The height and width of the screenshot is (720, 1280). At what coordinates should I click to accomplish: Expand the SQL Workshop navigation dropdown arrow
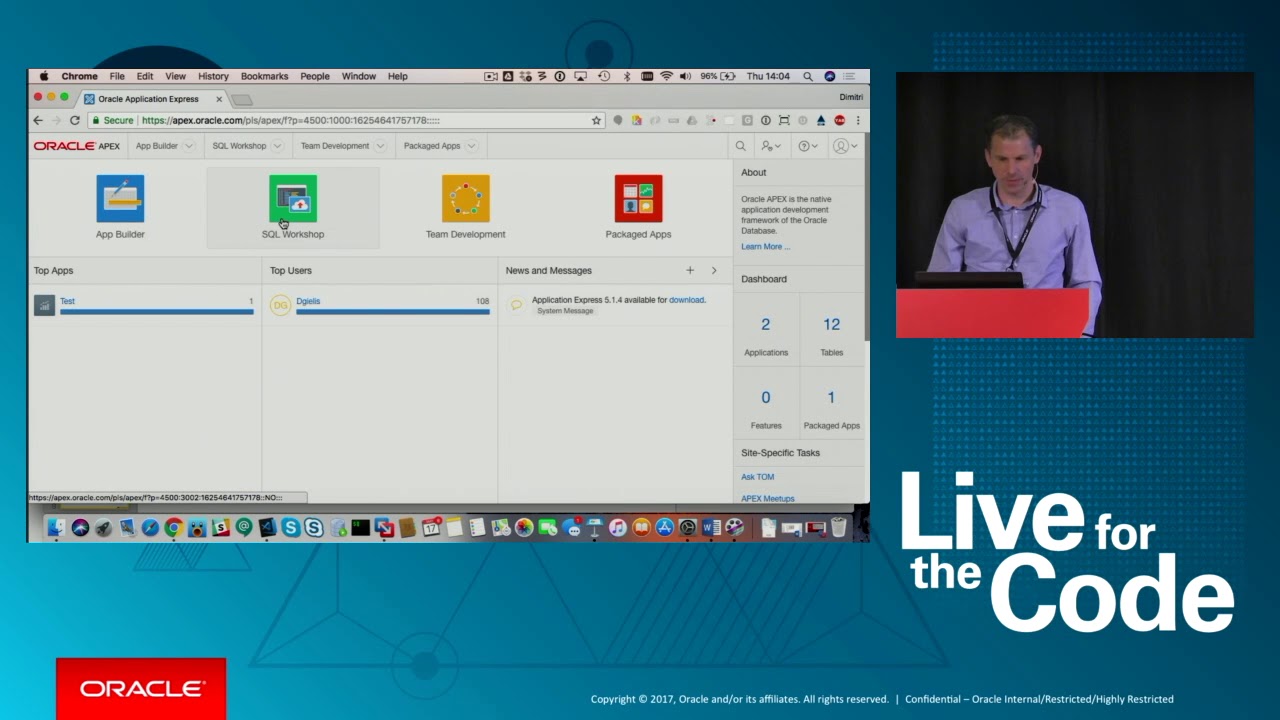[x=277, y=146]
